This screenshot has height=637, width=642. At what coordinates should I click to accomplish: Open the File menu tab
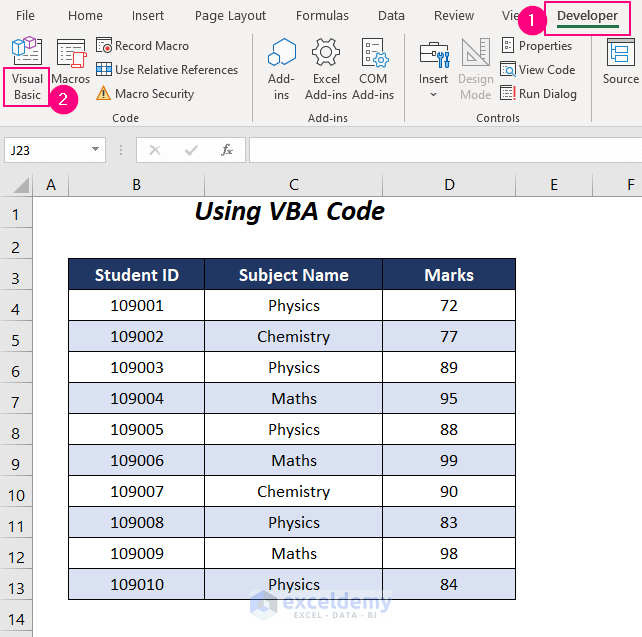point(25,16)
